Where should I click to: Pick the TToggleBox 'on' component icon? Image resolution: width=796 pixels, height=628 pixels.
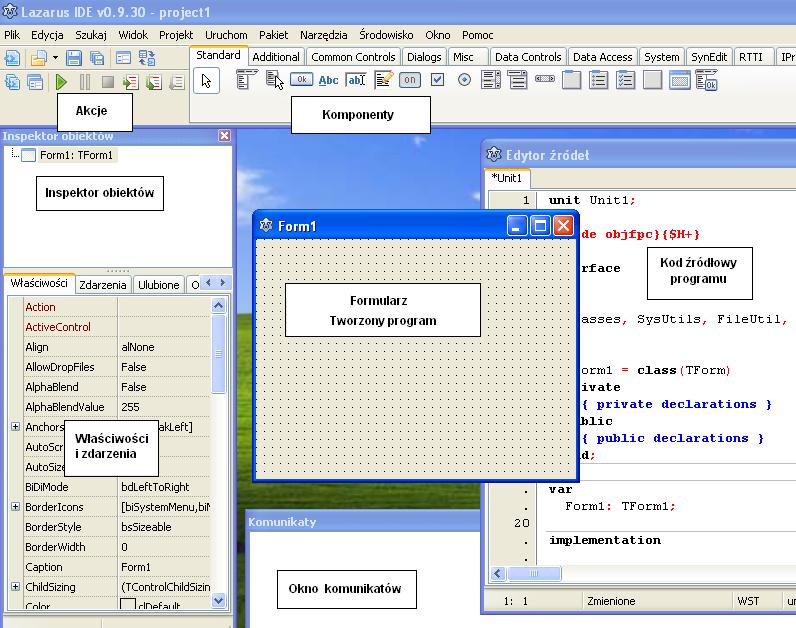pos(410,80)
